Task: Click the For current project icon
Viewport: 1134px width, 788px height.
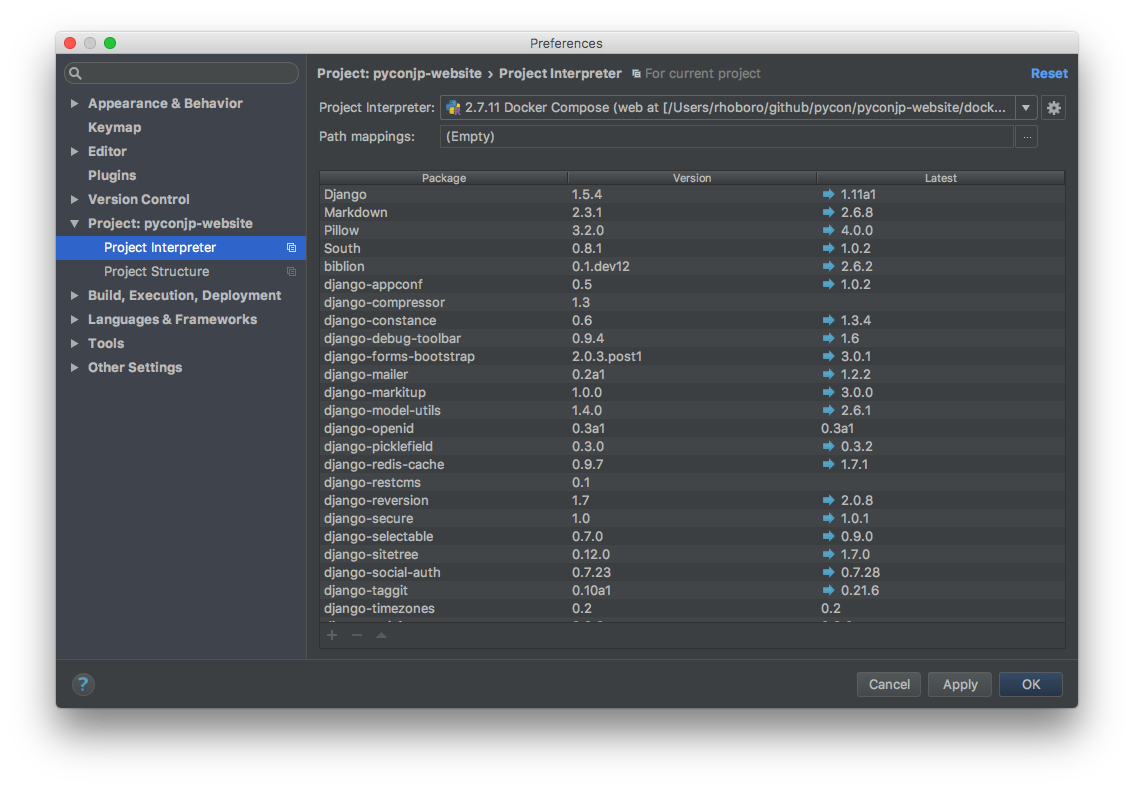Action: point(636,74)
